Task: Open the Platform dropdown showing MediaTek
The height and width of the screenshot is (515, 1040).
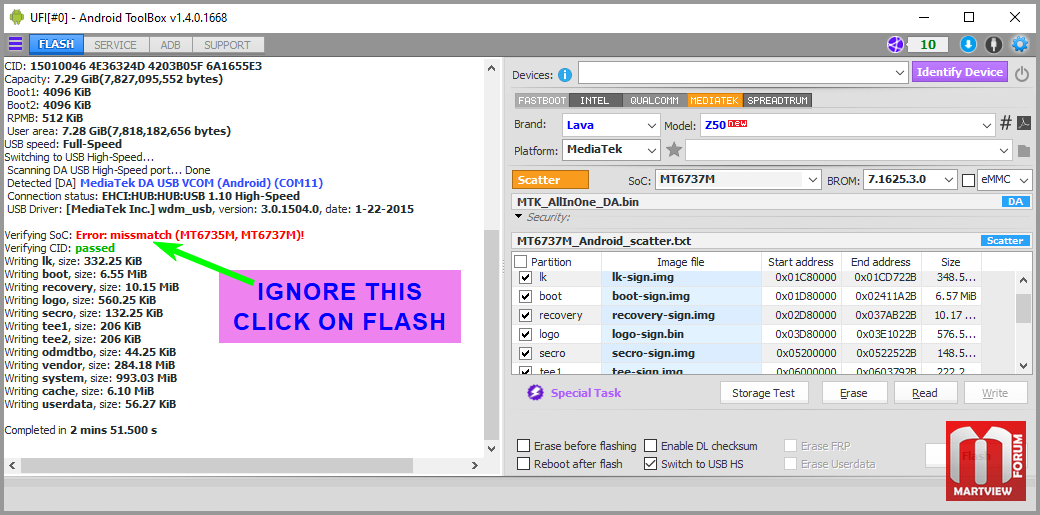Action: coord(611,150)
